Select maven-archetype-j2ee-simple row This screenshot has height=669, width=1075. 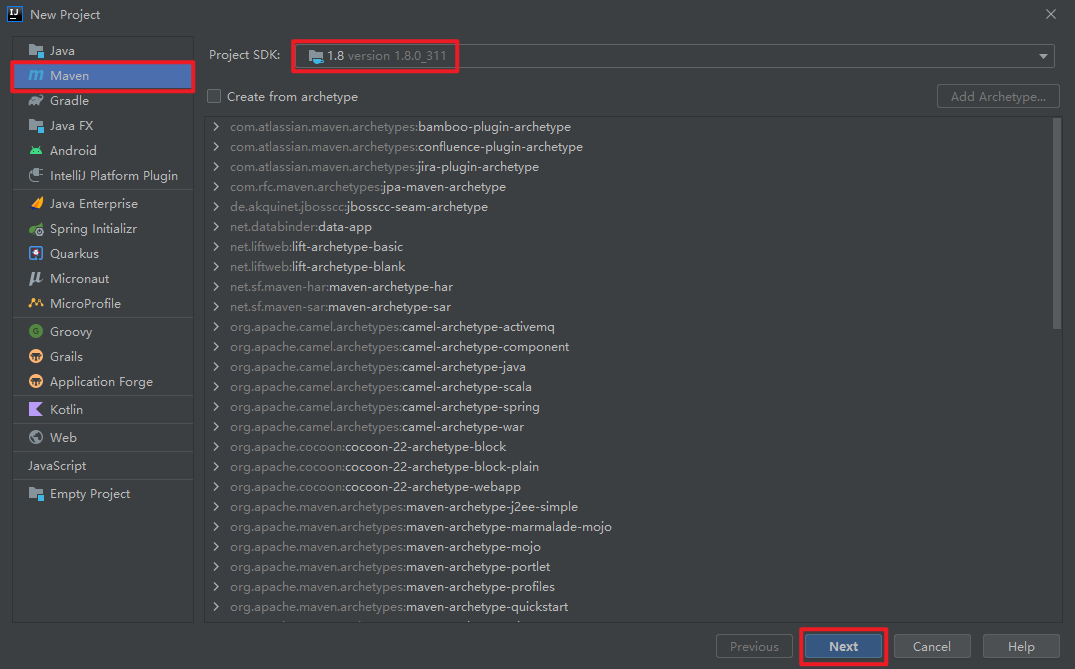pos(628,507)
